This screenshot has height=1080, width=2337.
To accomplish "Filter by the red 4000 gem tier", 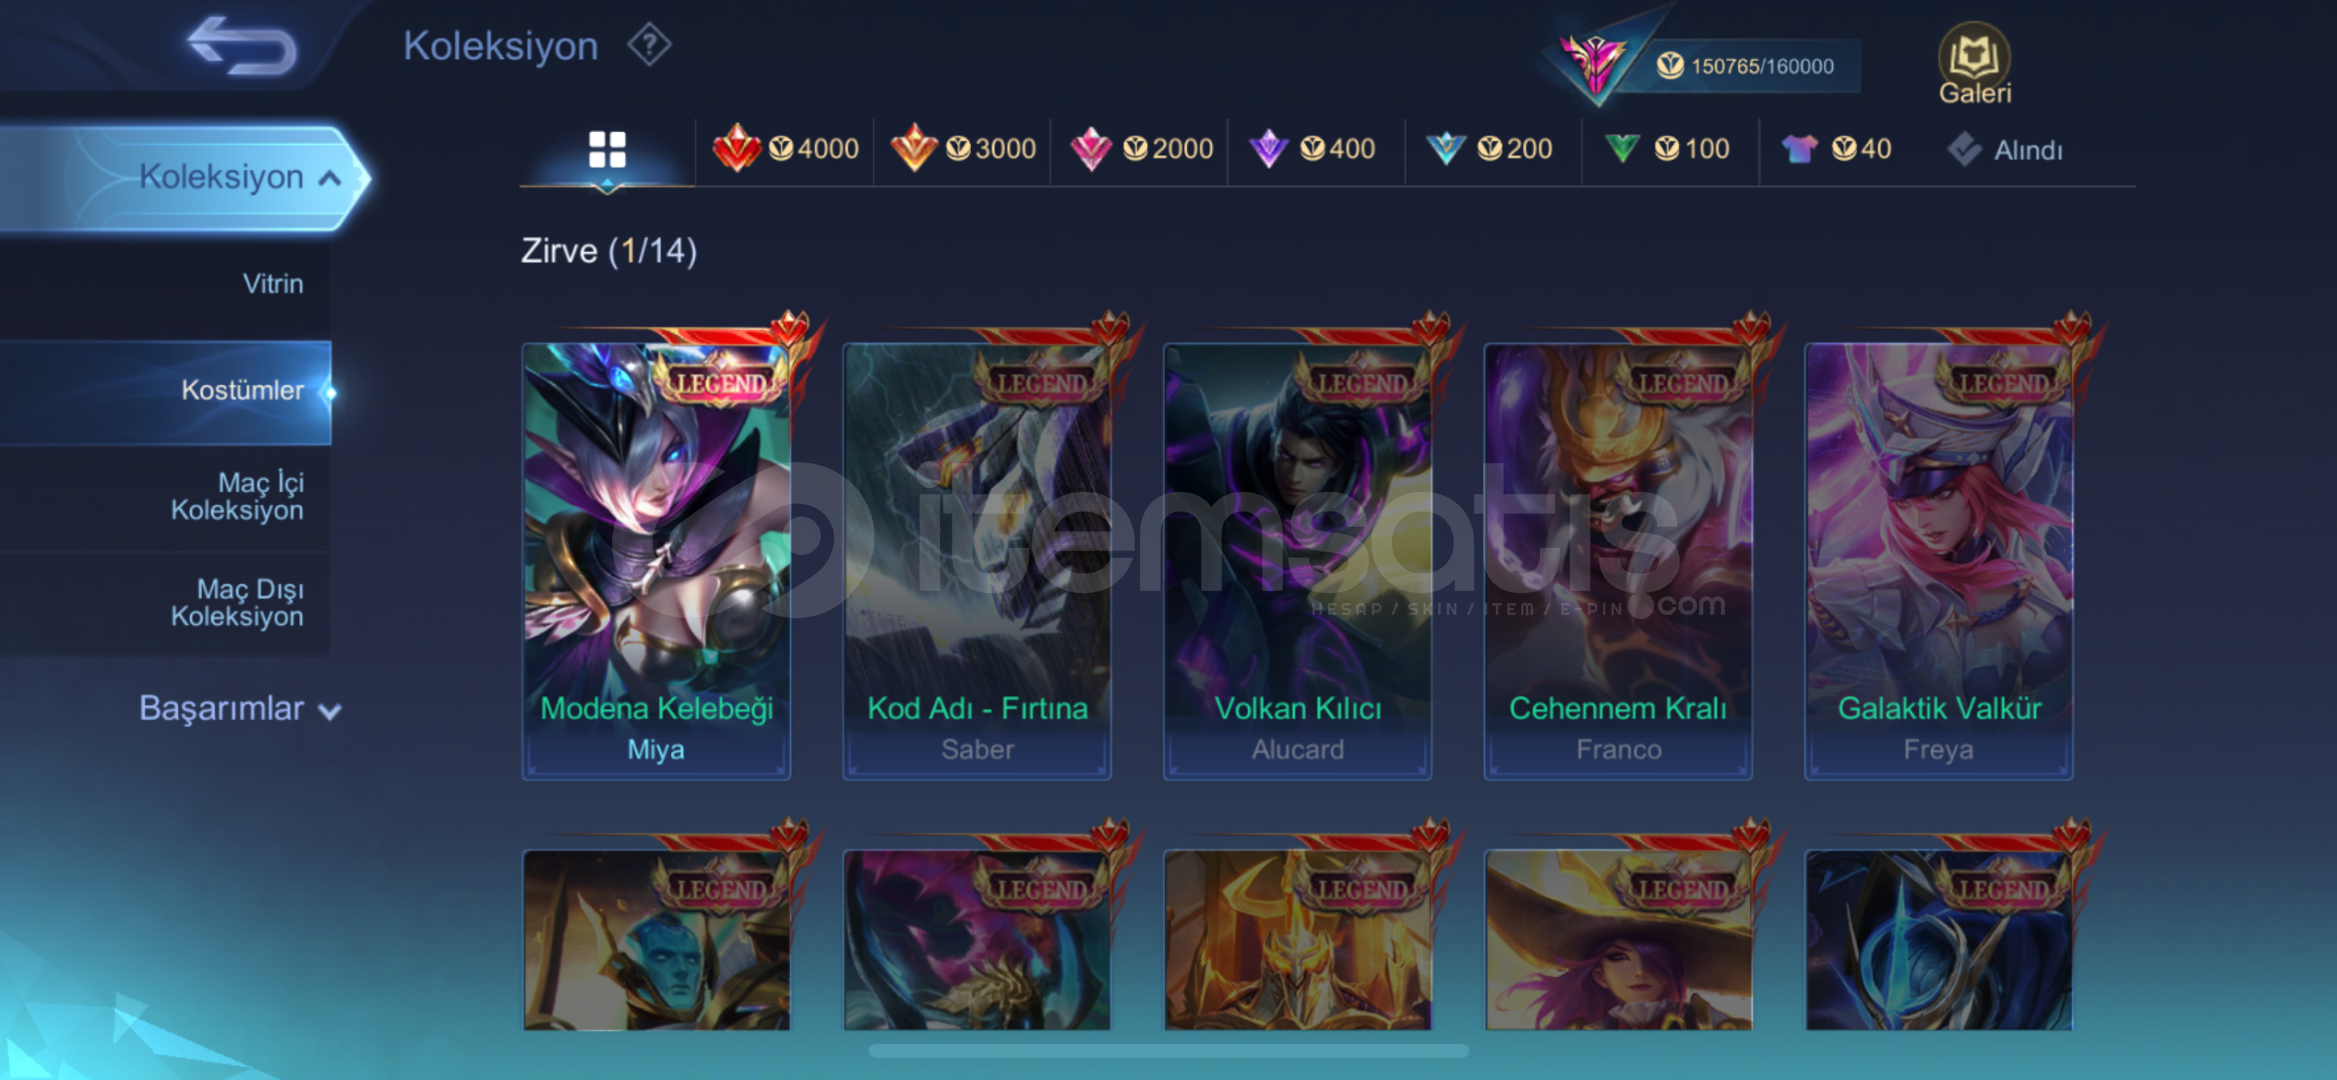I will pos(785,149).
